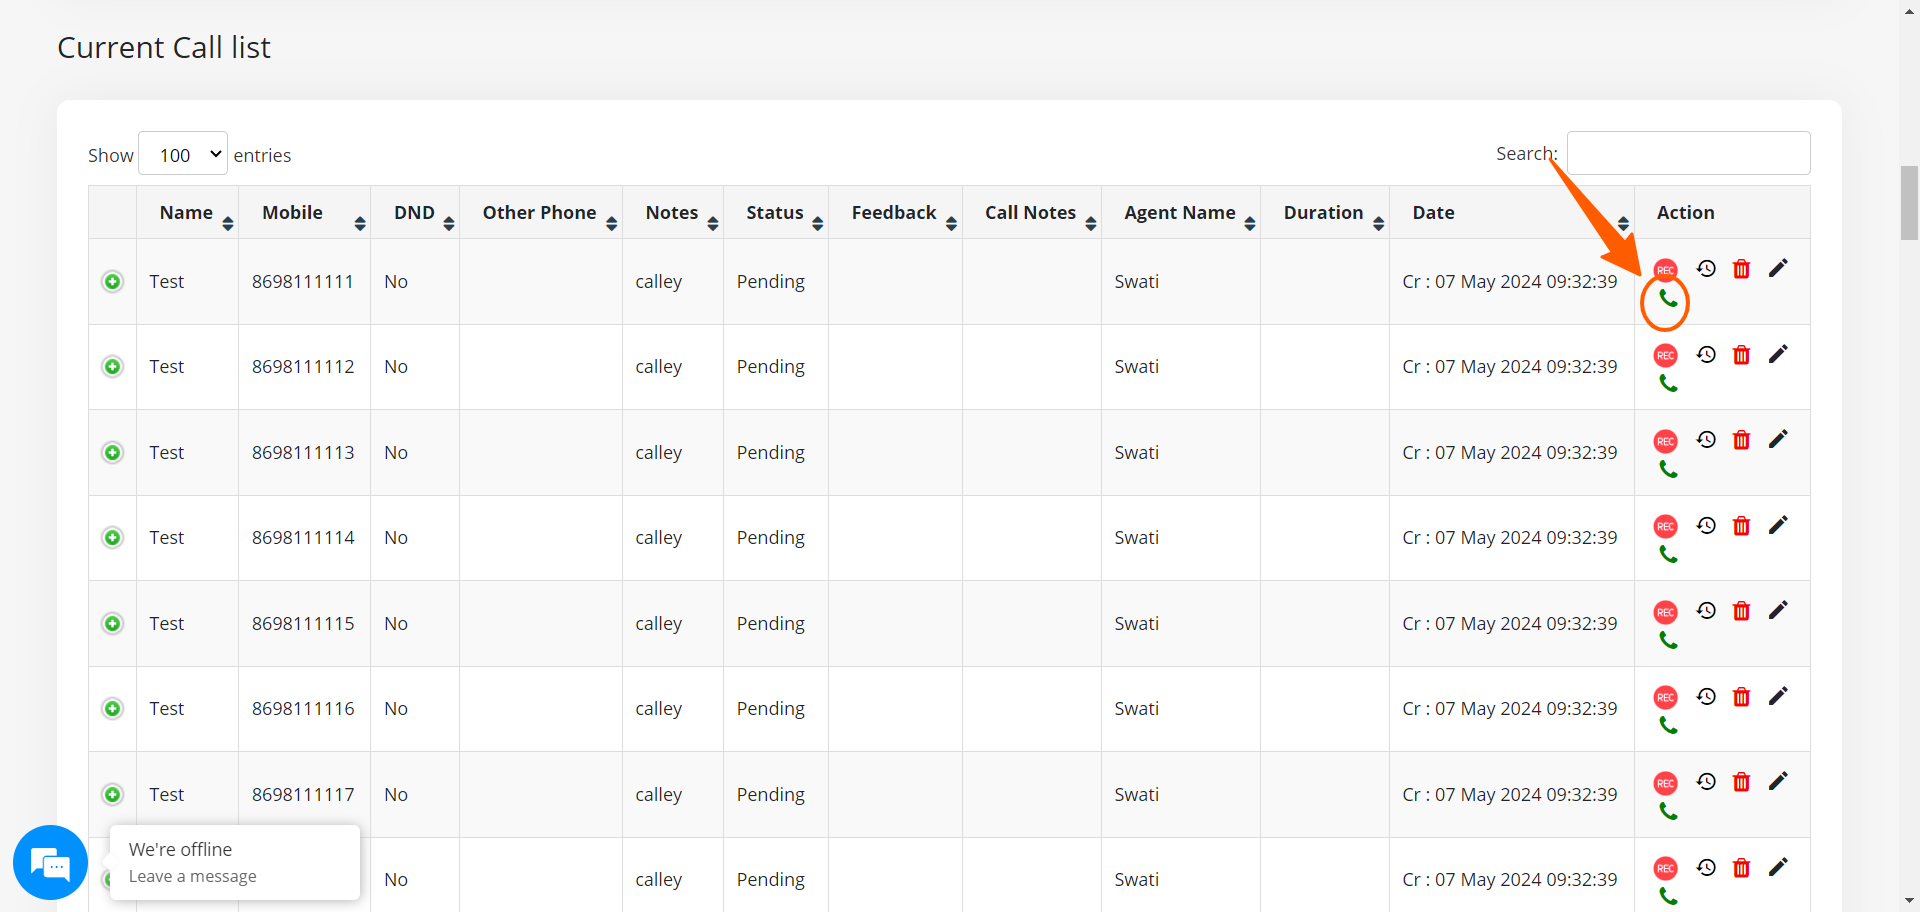
Task: Show history for 8698111114
Action: pos(1706,525)
